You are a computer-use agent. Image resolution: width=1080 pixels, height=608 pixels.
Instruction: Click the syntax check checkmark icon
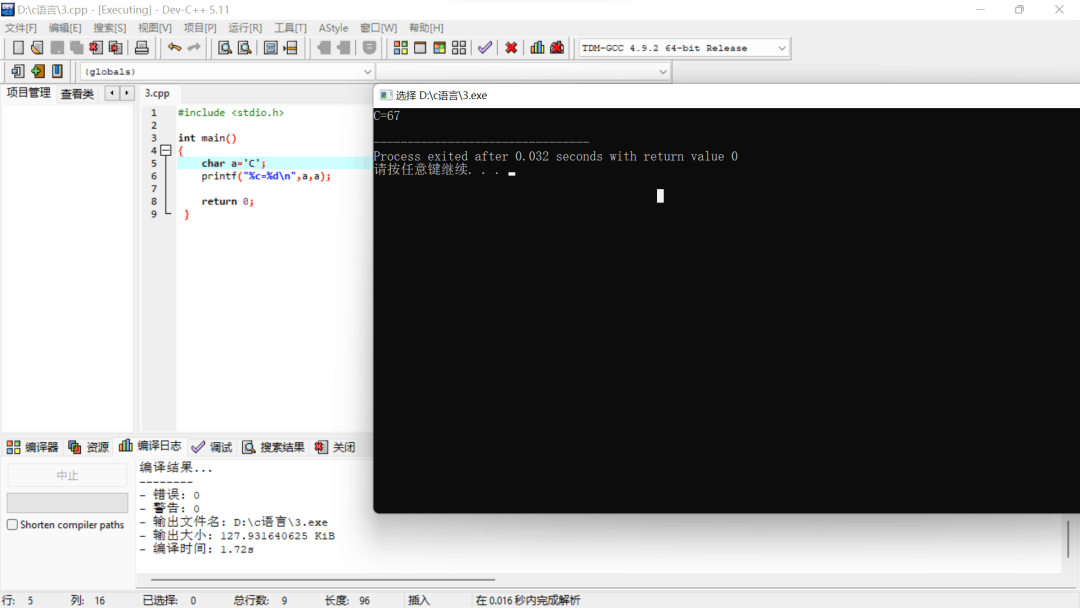pos(485,48)
